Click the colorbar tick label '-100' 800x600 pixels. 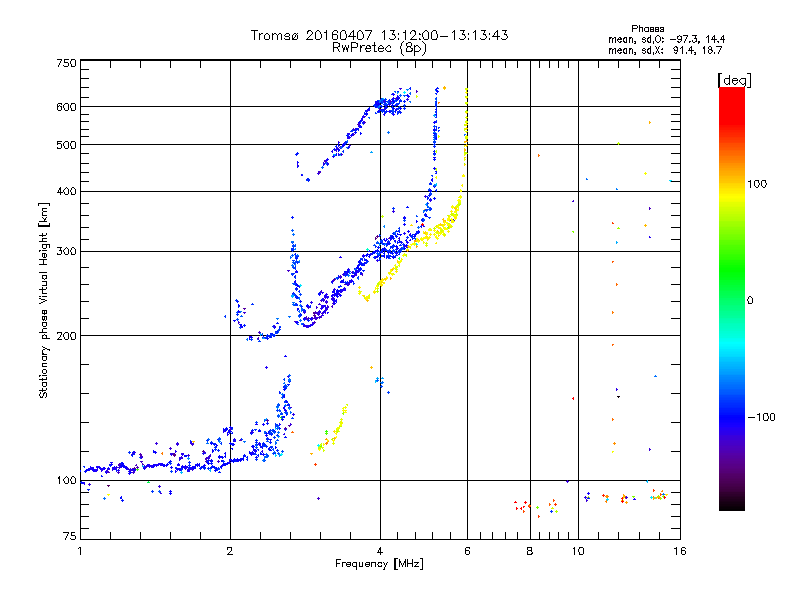[x=761, y=417]
